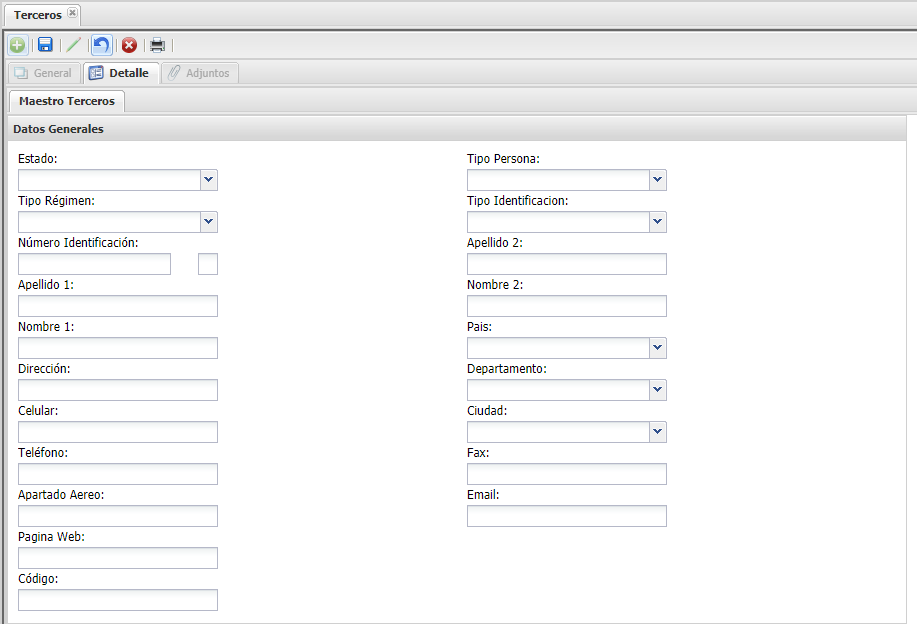Focus the Email text field
The height and width of the screenshot is (624, 917).
[566, 516]
